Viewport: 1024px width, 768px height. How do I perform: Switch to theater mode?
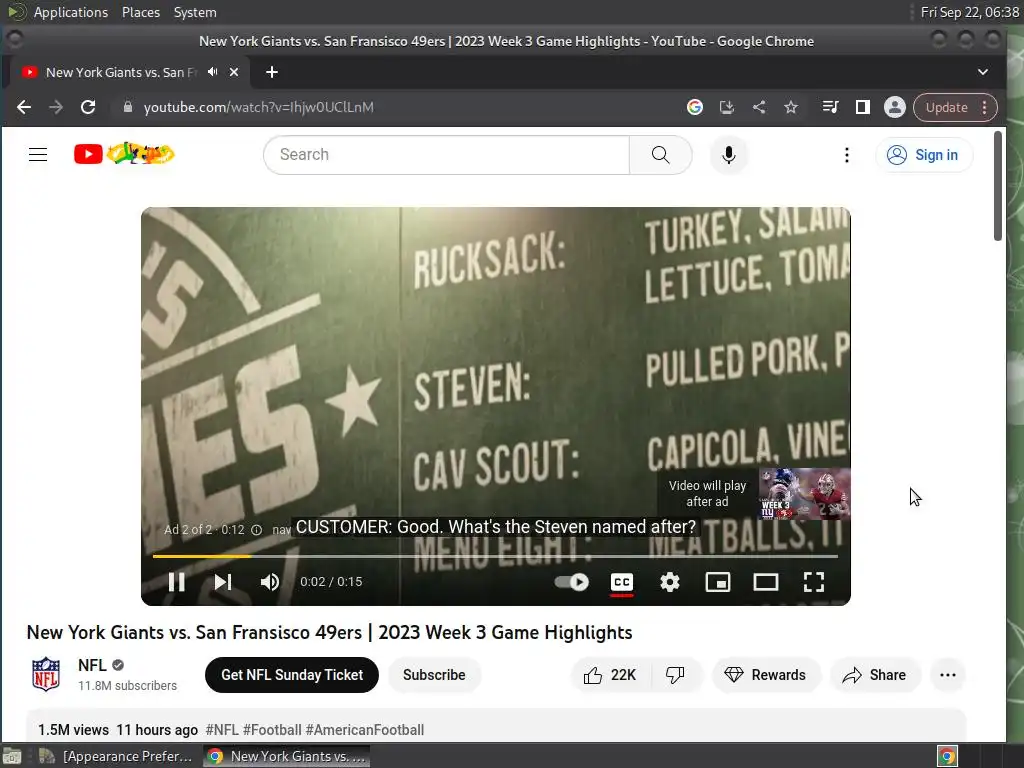(x=765, y=582)
